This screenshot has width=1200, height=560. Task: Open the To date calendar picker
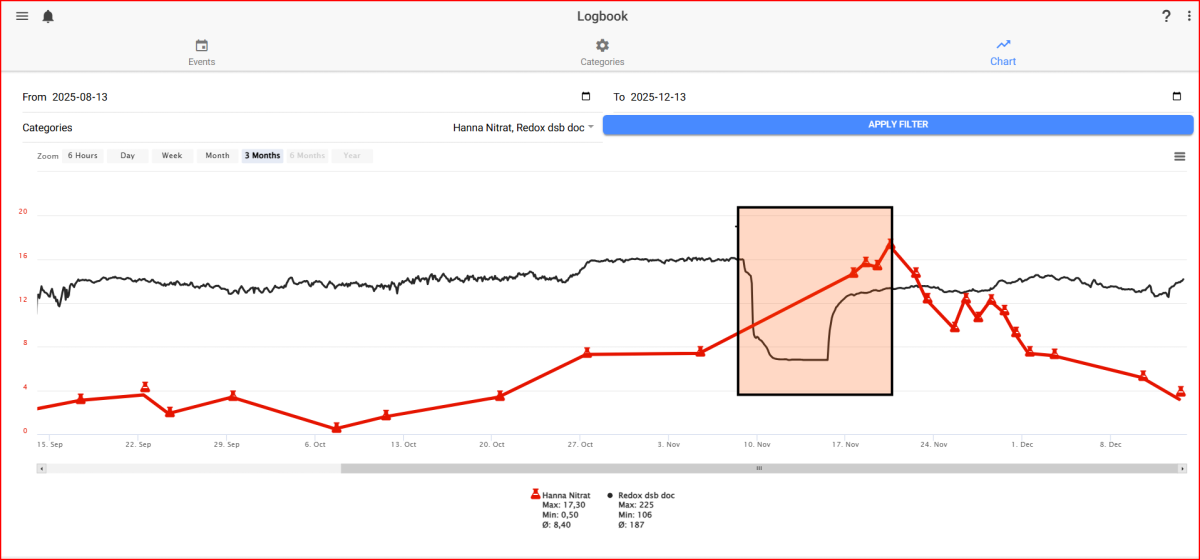coord(1176,97)
